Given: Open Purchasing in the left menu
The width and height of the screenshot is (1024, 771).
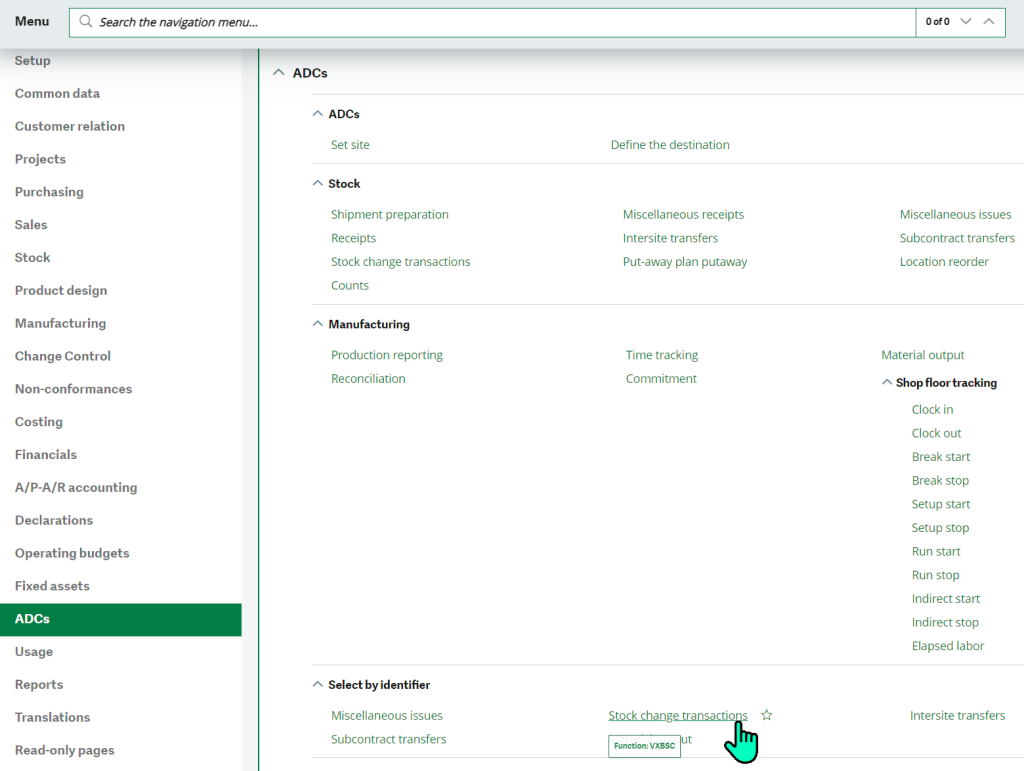Looking at the screenshot, I should tap(49, 192).
